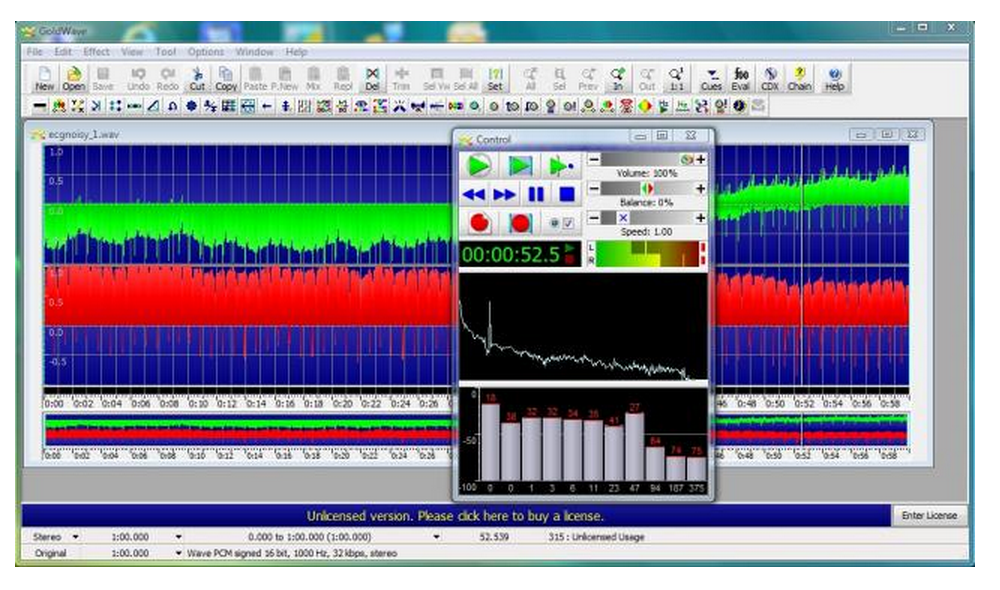1000x590 pixels.
Task: Open the Cues points icon
Action: coord(711,79)
